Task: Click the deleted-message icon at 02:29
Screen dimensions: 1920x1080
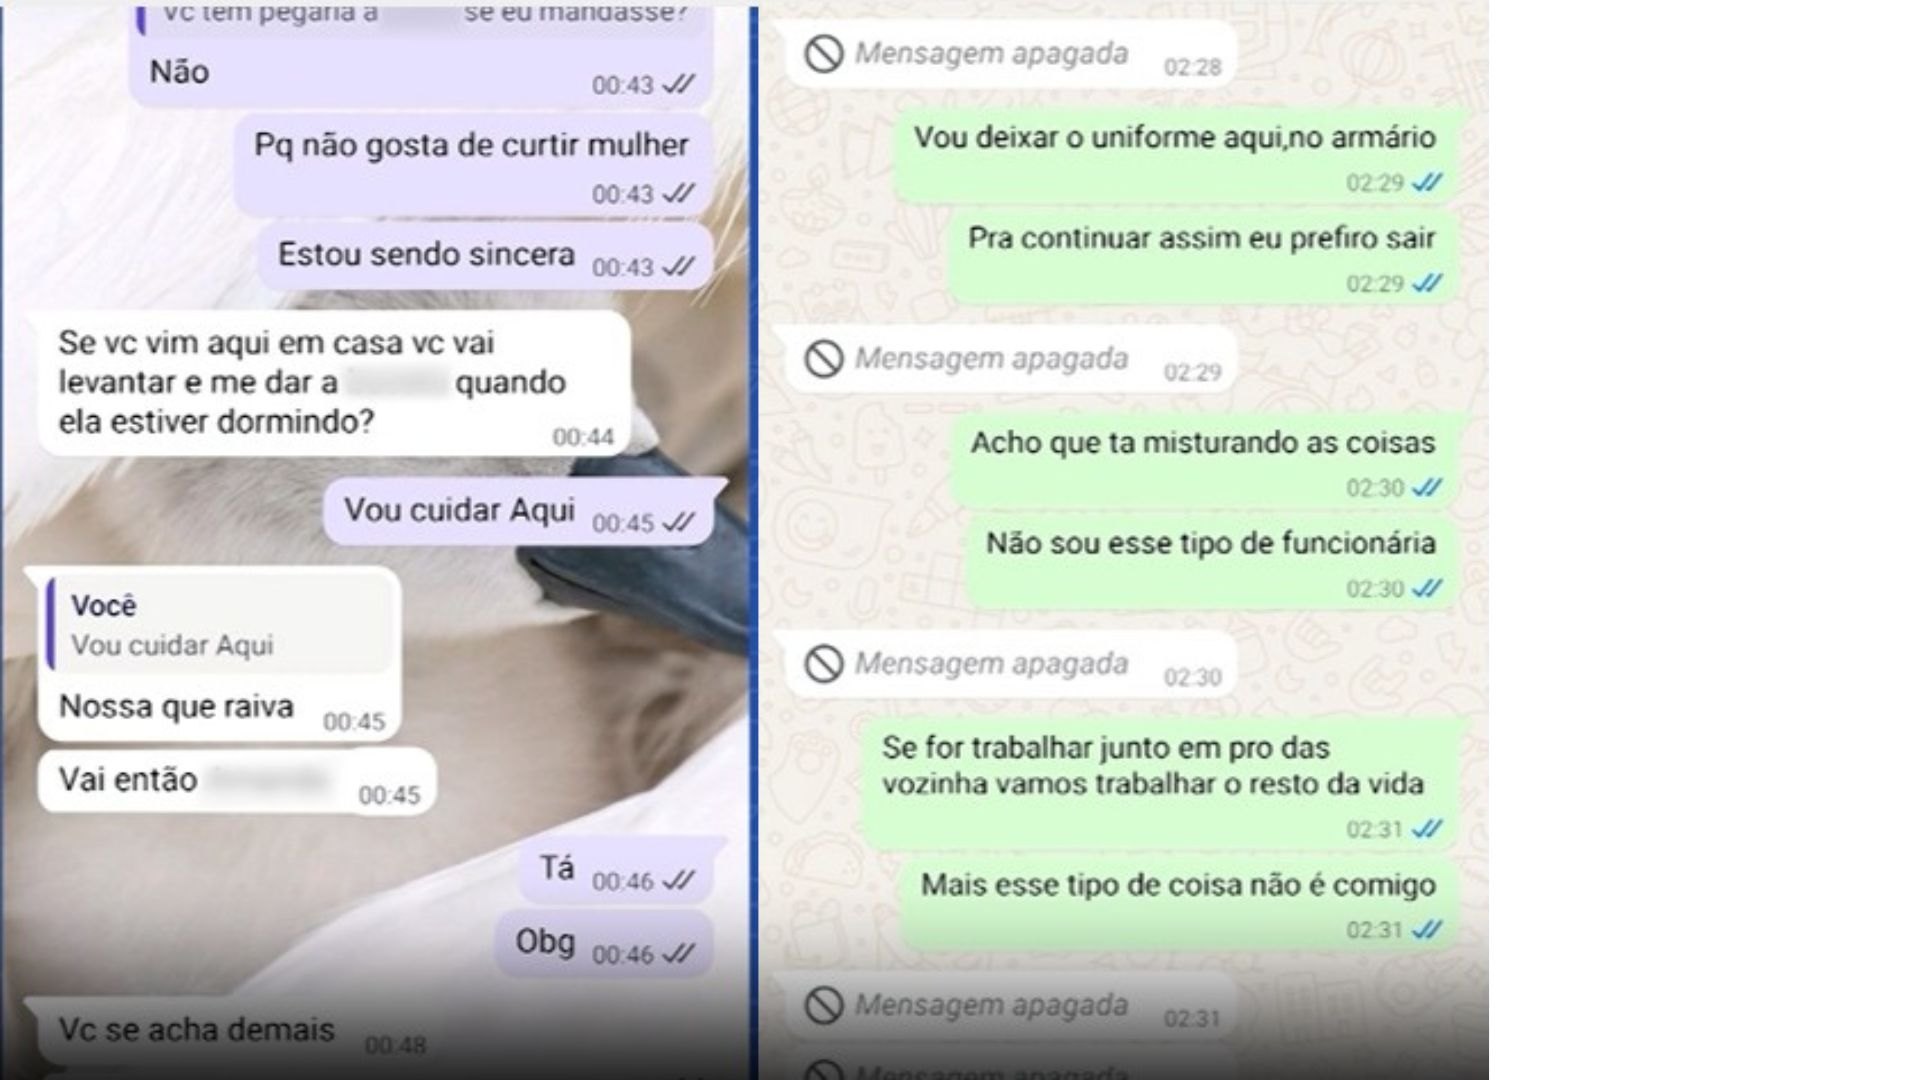Action: click(x=824, y=359)
